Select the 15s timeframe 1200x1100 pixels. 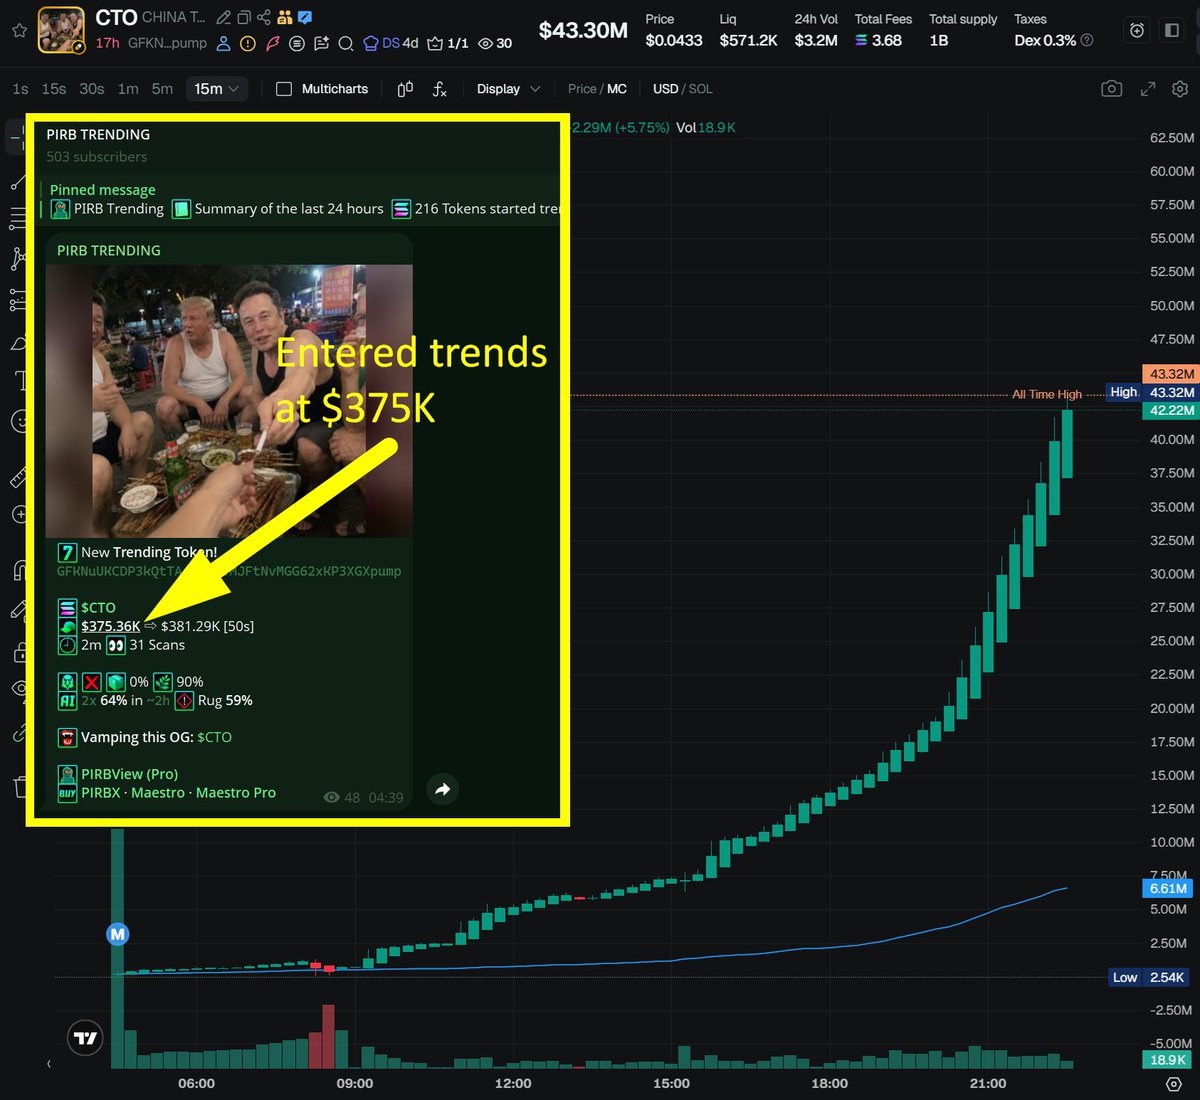tap(54, 89)
